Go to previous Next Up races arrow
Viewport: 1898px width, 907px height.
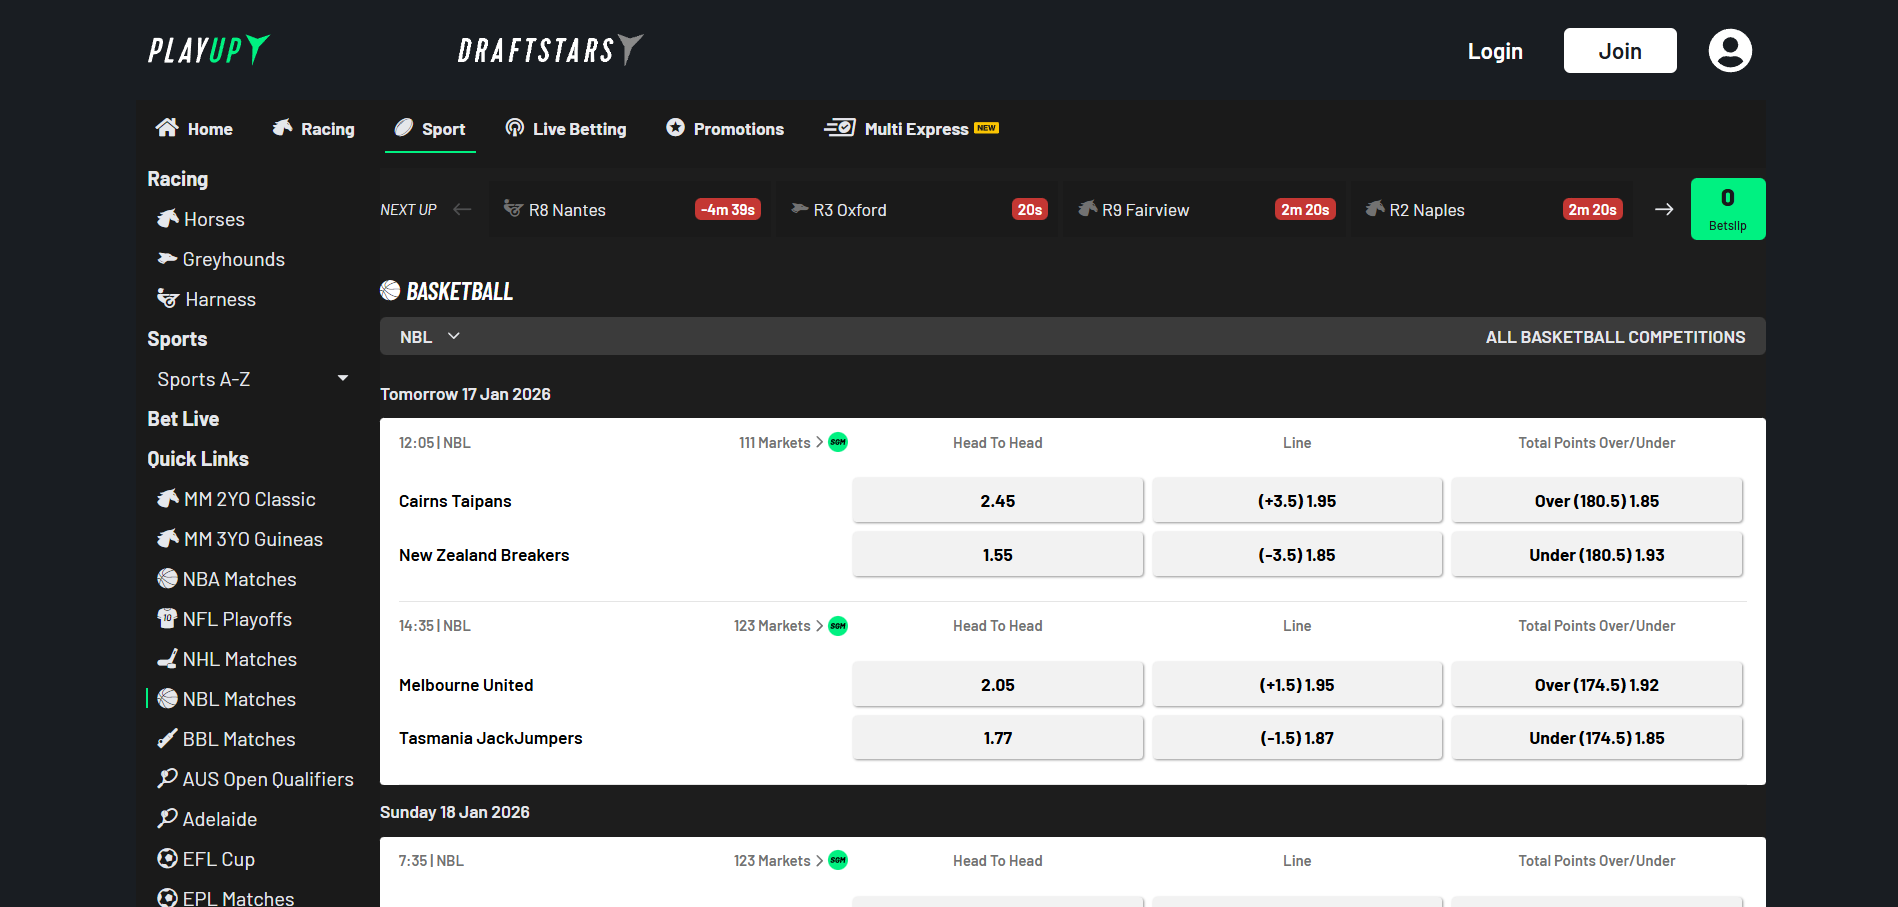coord(462,209)
